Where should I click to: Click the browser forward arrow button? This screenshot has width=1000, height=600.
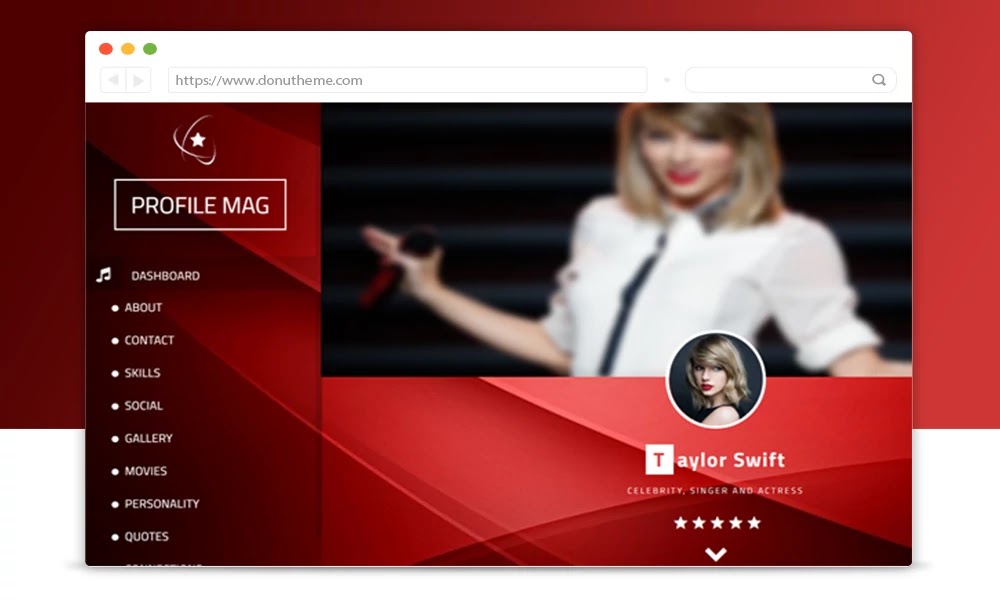[138, 80]
